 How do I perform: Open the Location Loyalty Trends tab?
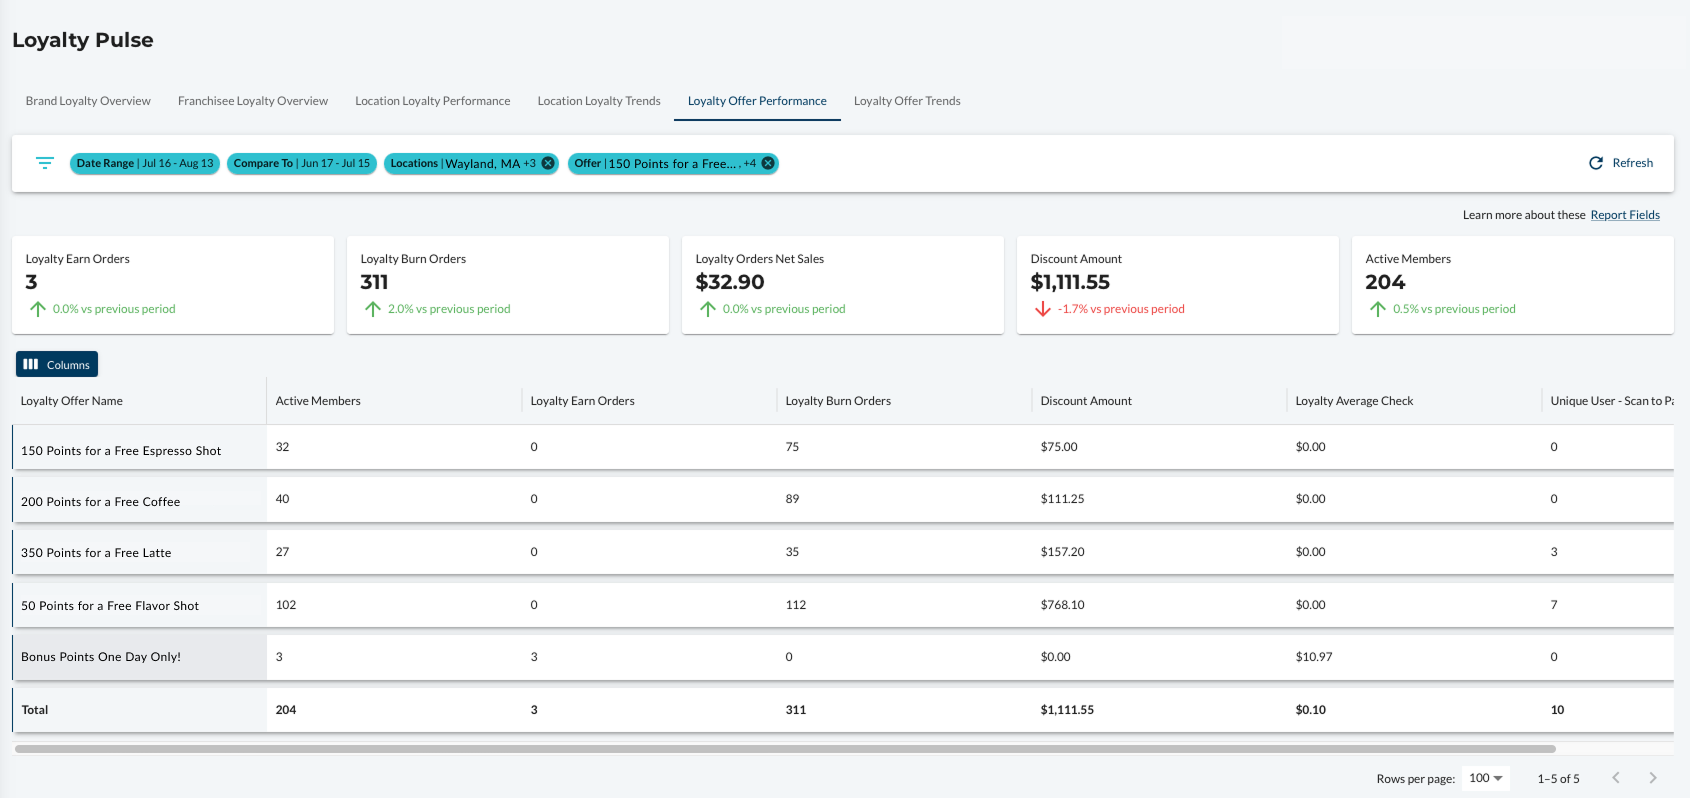[599, 101]
